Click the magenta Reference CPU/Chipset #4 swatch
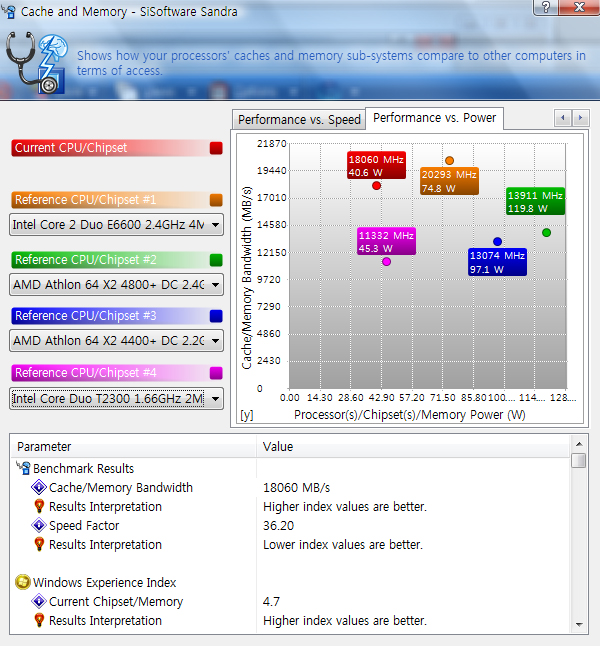The width and height of the screenshot is (600, 646). point(216,373)
